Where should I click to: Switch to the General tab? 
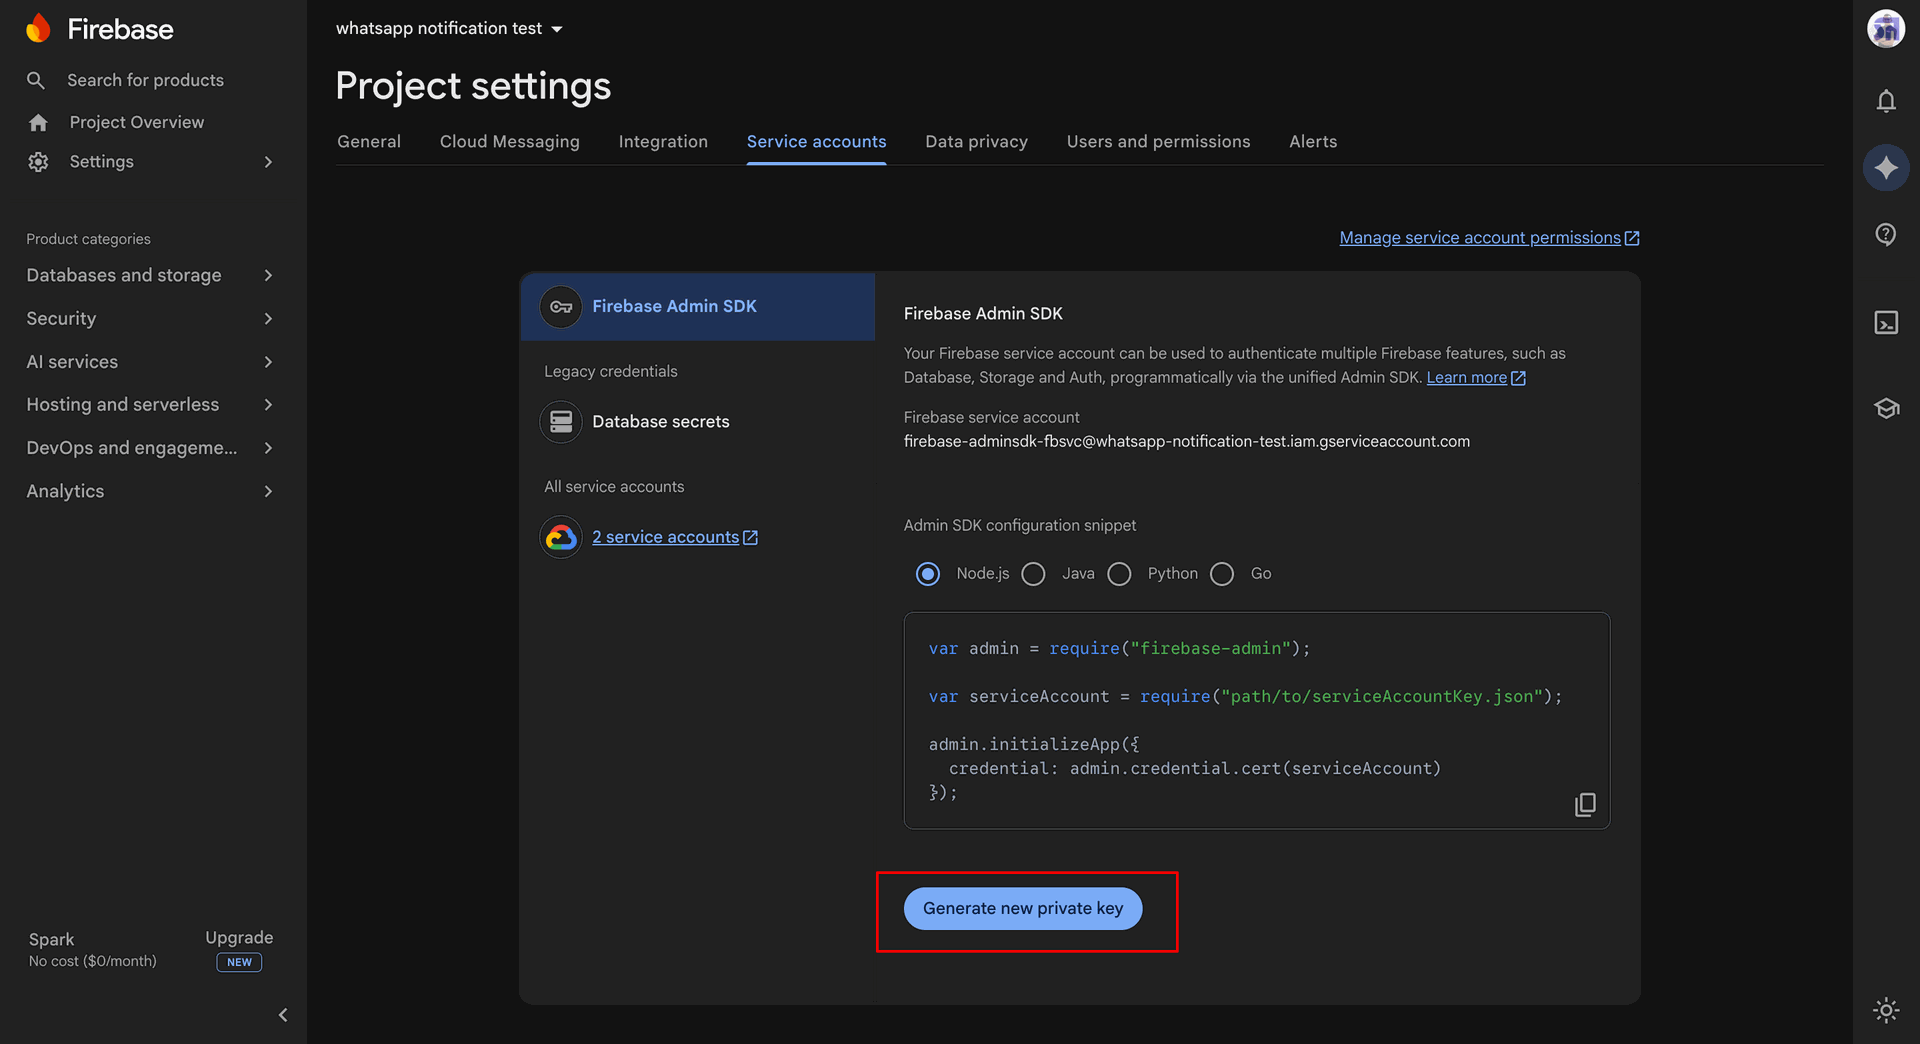click(x=369, y=142)
